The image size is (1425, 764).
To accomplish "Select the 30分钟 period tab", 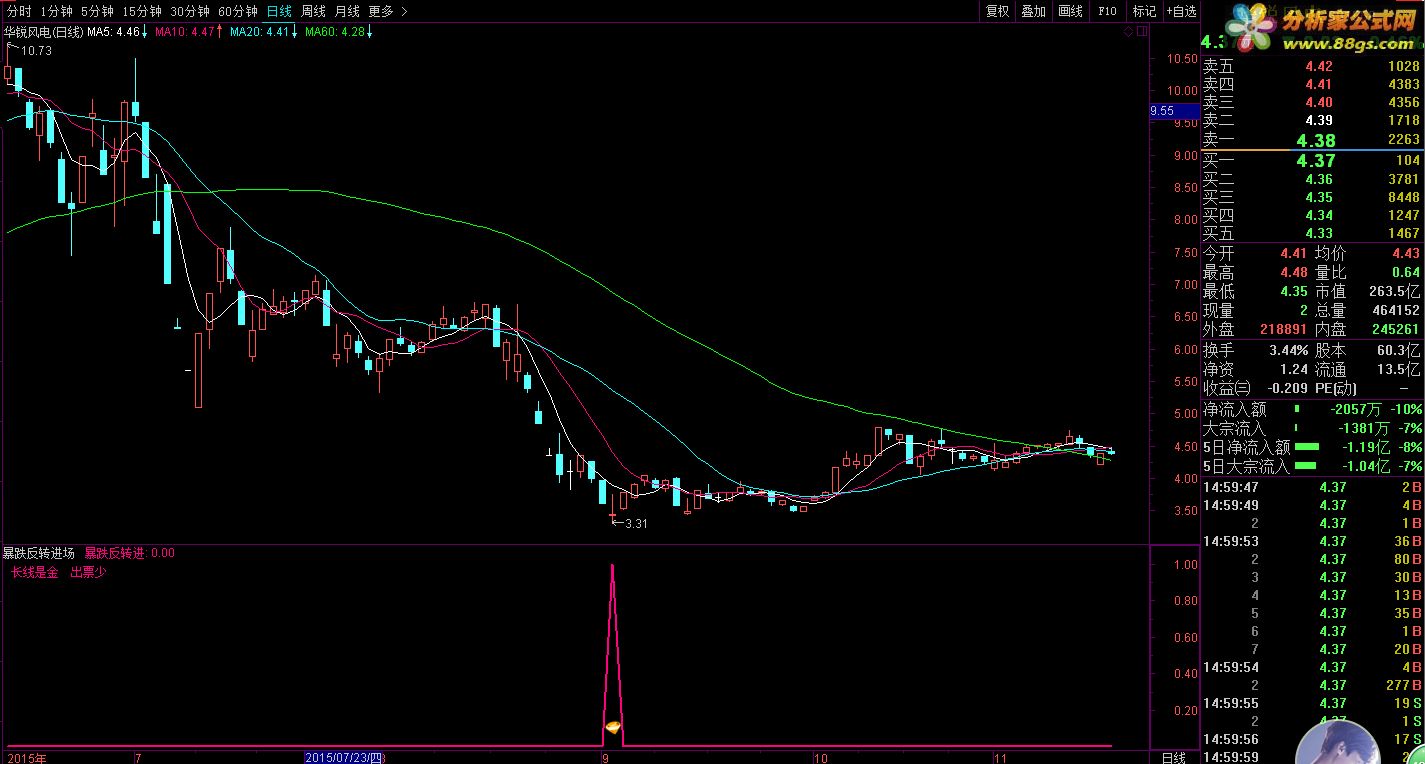I will [x=190, y=11].
